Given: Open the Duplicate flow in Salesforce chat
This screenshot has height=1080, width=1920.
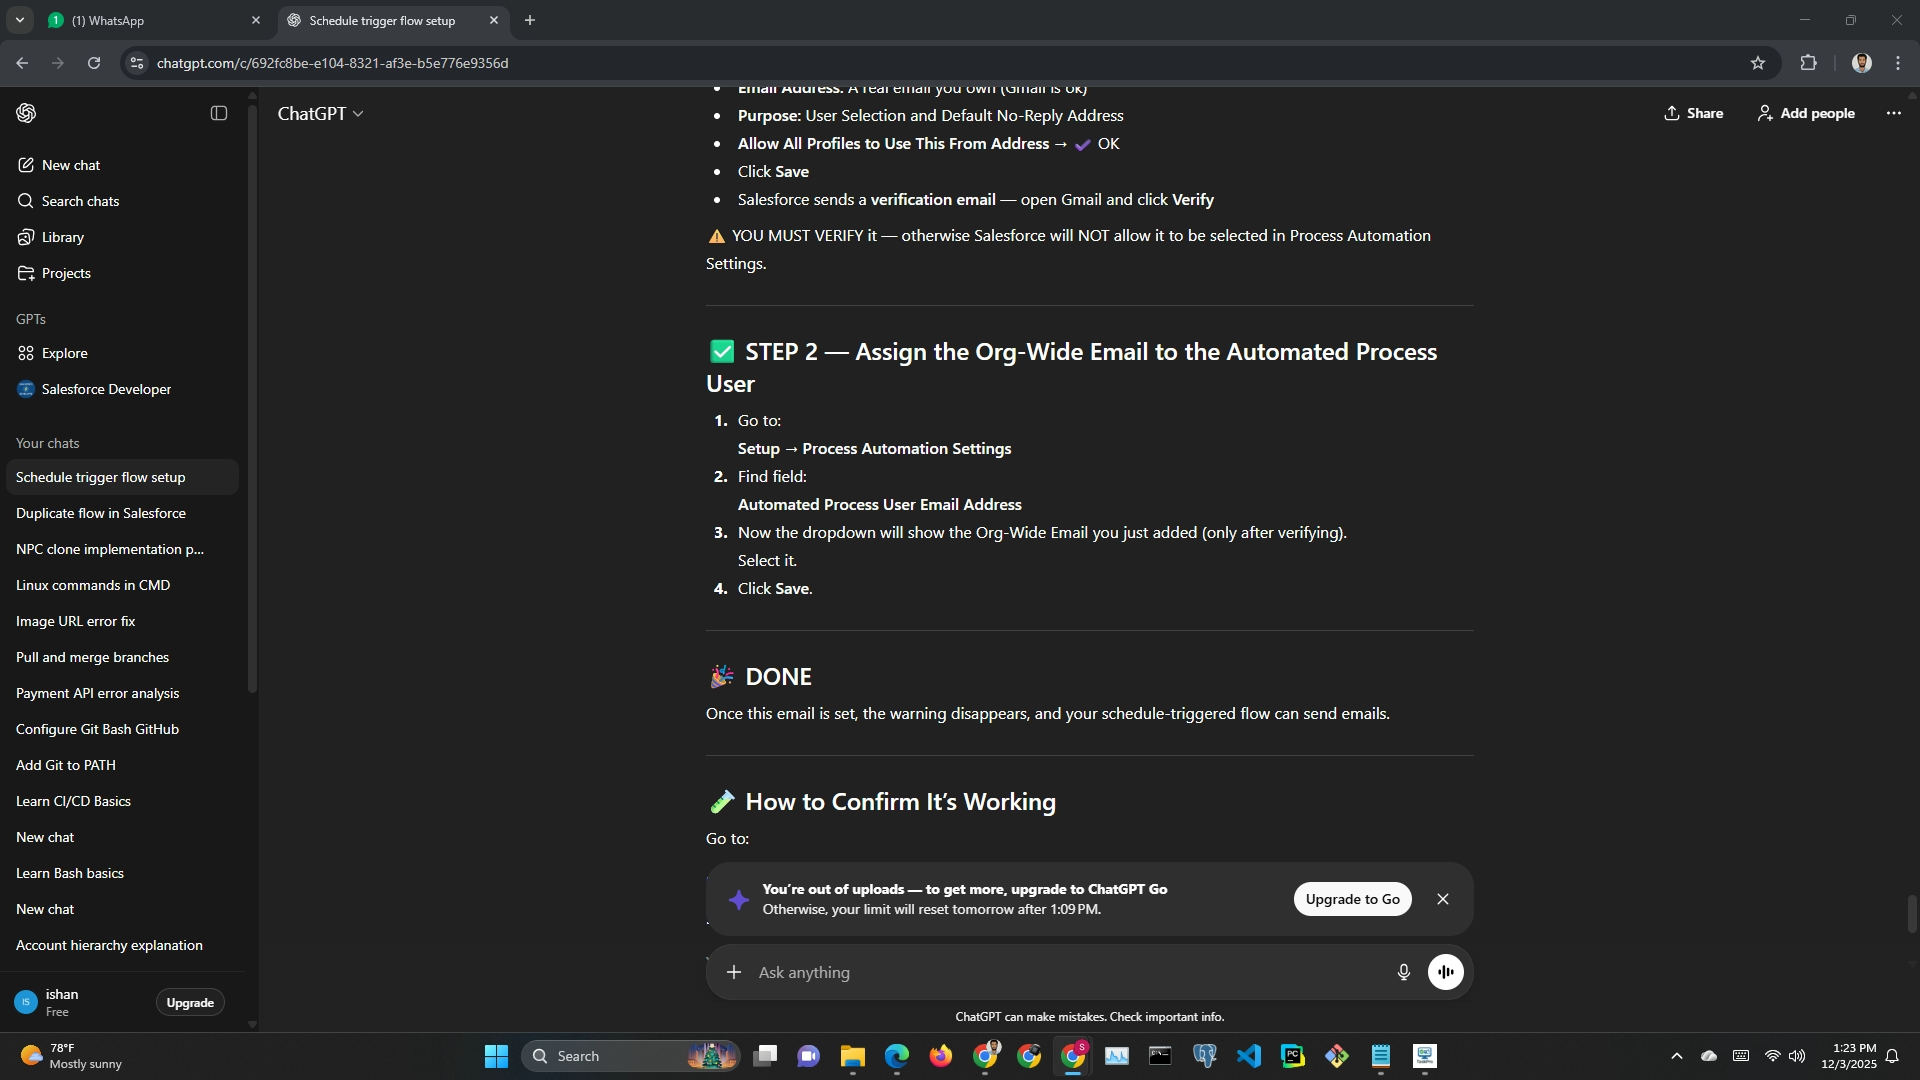Looking at the screenshot, I should [101, 513].
